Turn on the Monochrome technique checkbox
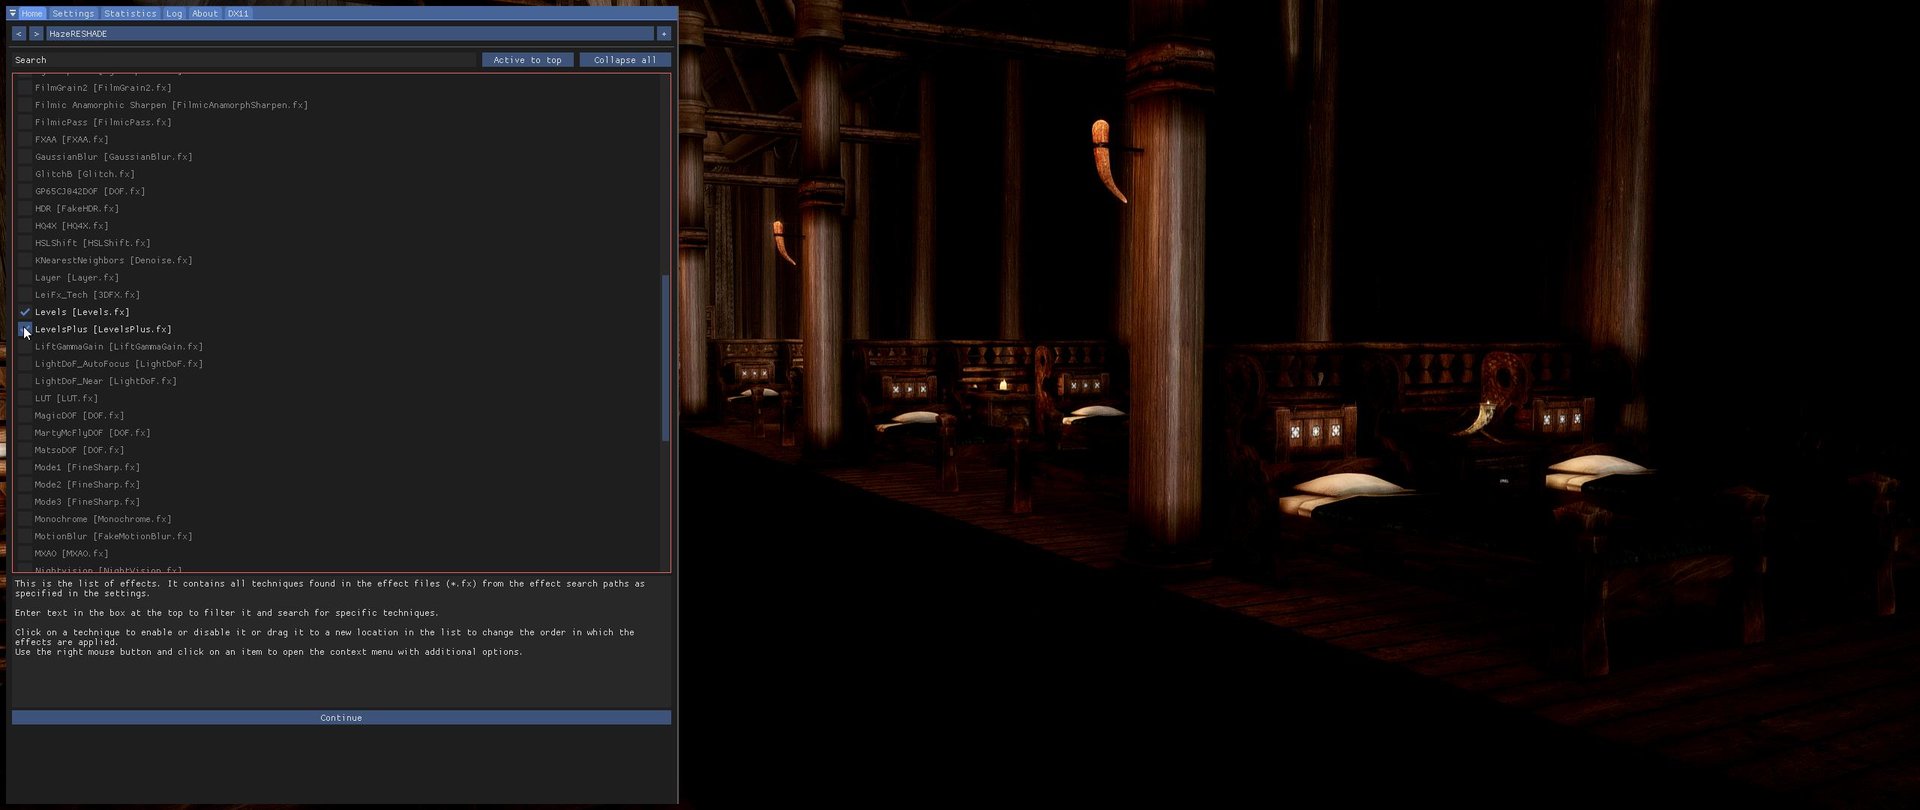Viewport: 1920px width, 810px height. click(25, 519)
